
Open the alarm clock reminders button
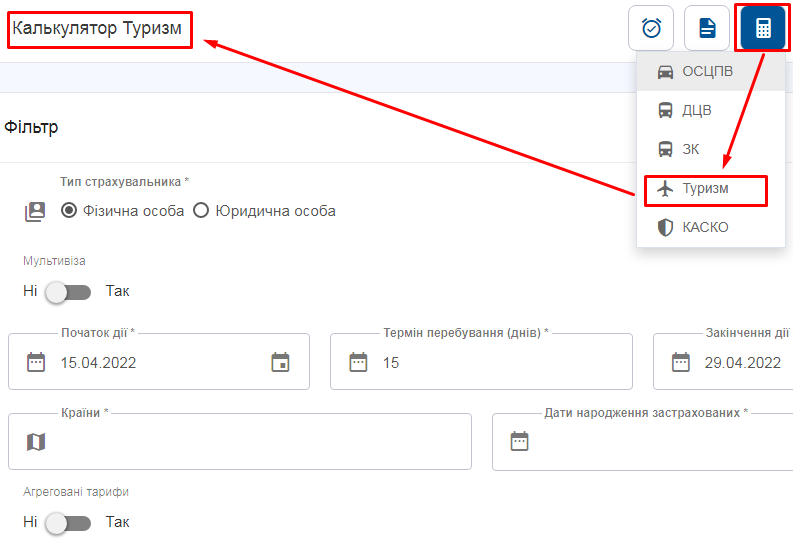(651, 28)
